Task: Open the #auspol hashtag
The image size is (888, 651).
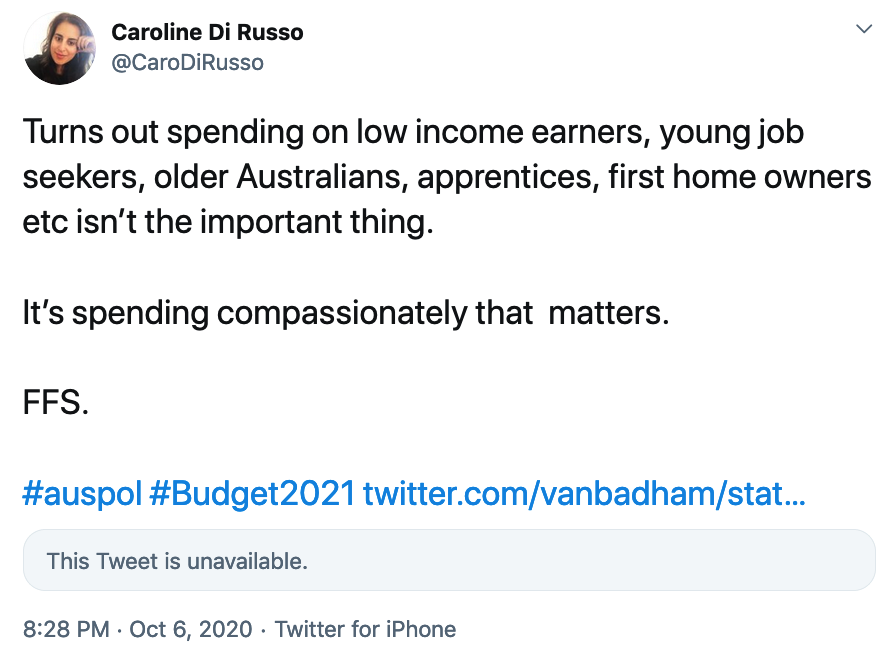Action: pyautogui.click(x=81, y=493)
